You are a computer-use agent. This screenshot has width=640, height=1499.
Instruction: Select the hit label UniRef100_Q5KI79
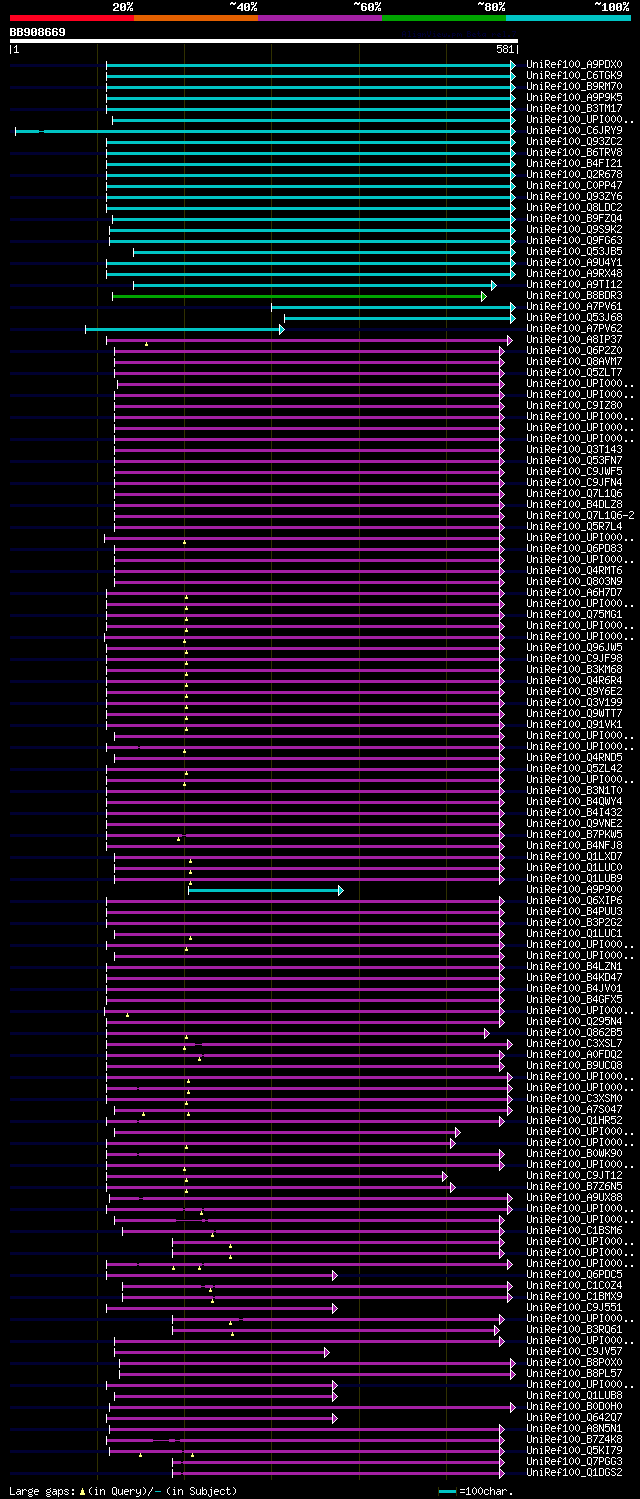[574, 1451]
